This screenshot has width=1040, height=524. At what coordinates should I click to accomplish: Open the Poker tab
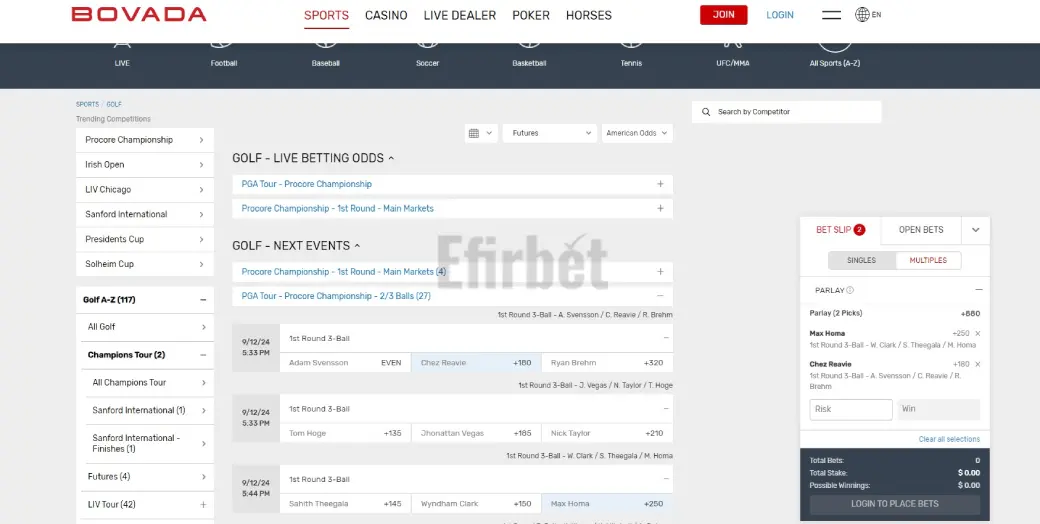coord(531,15)
